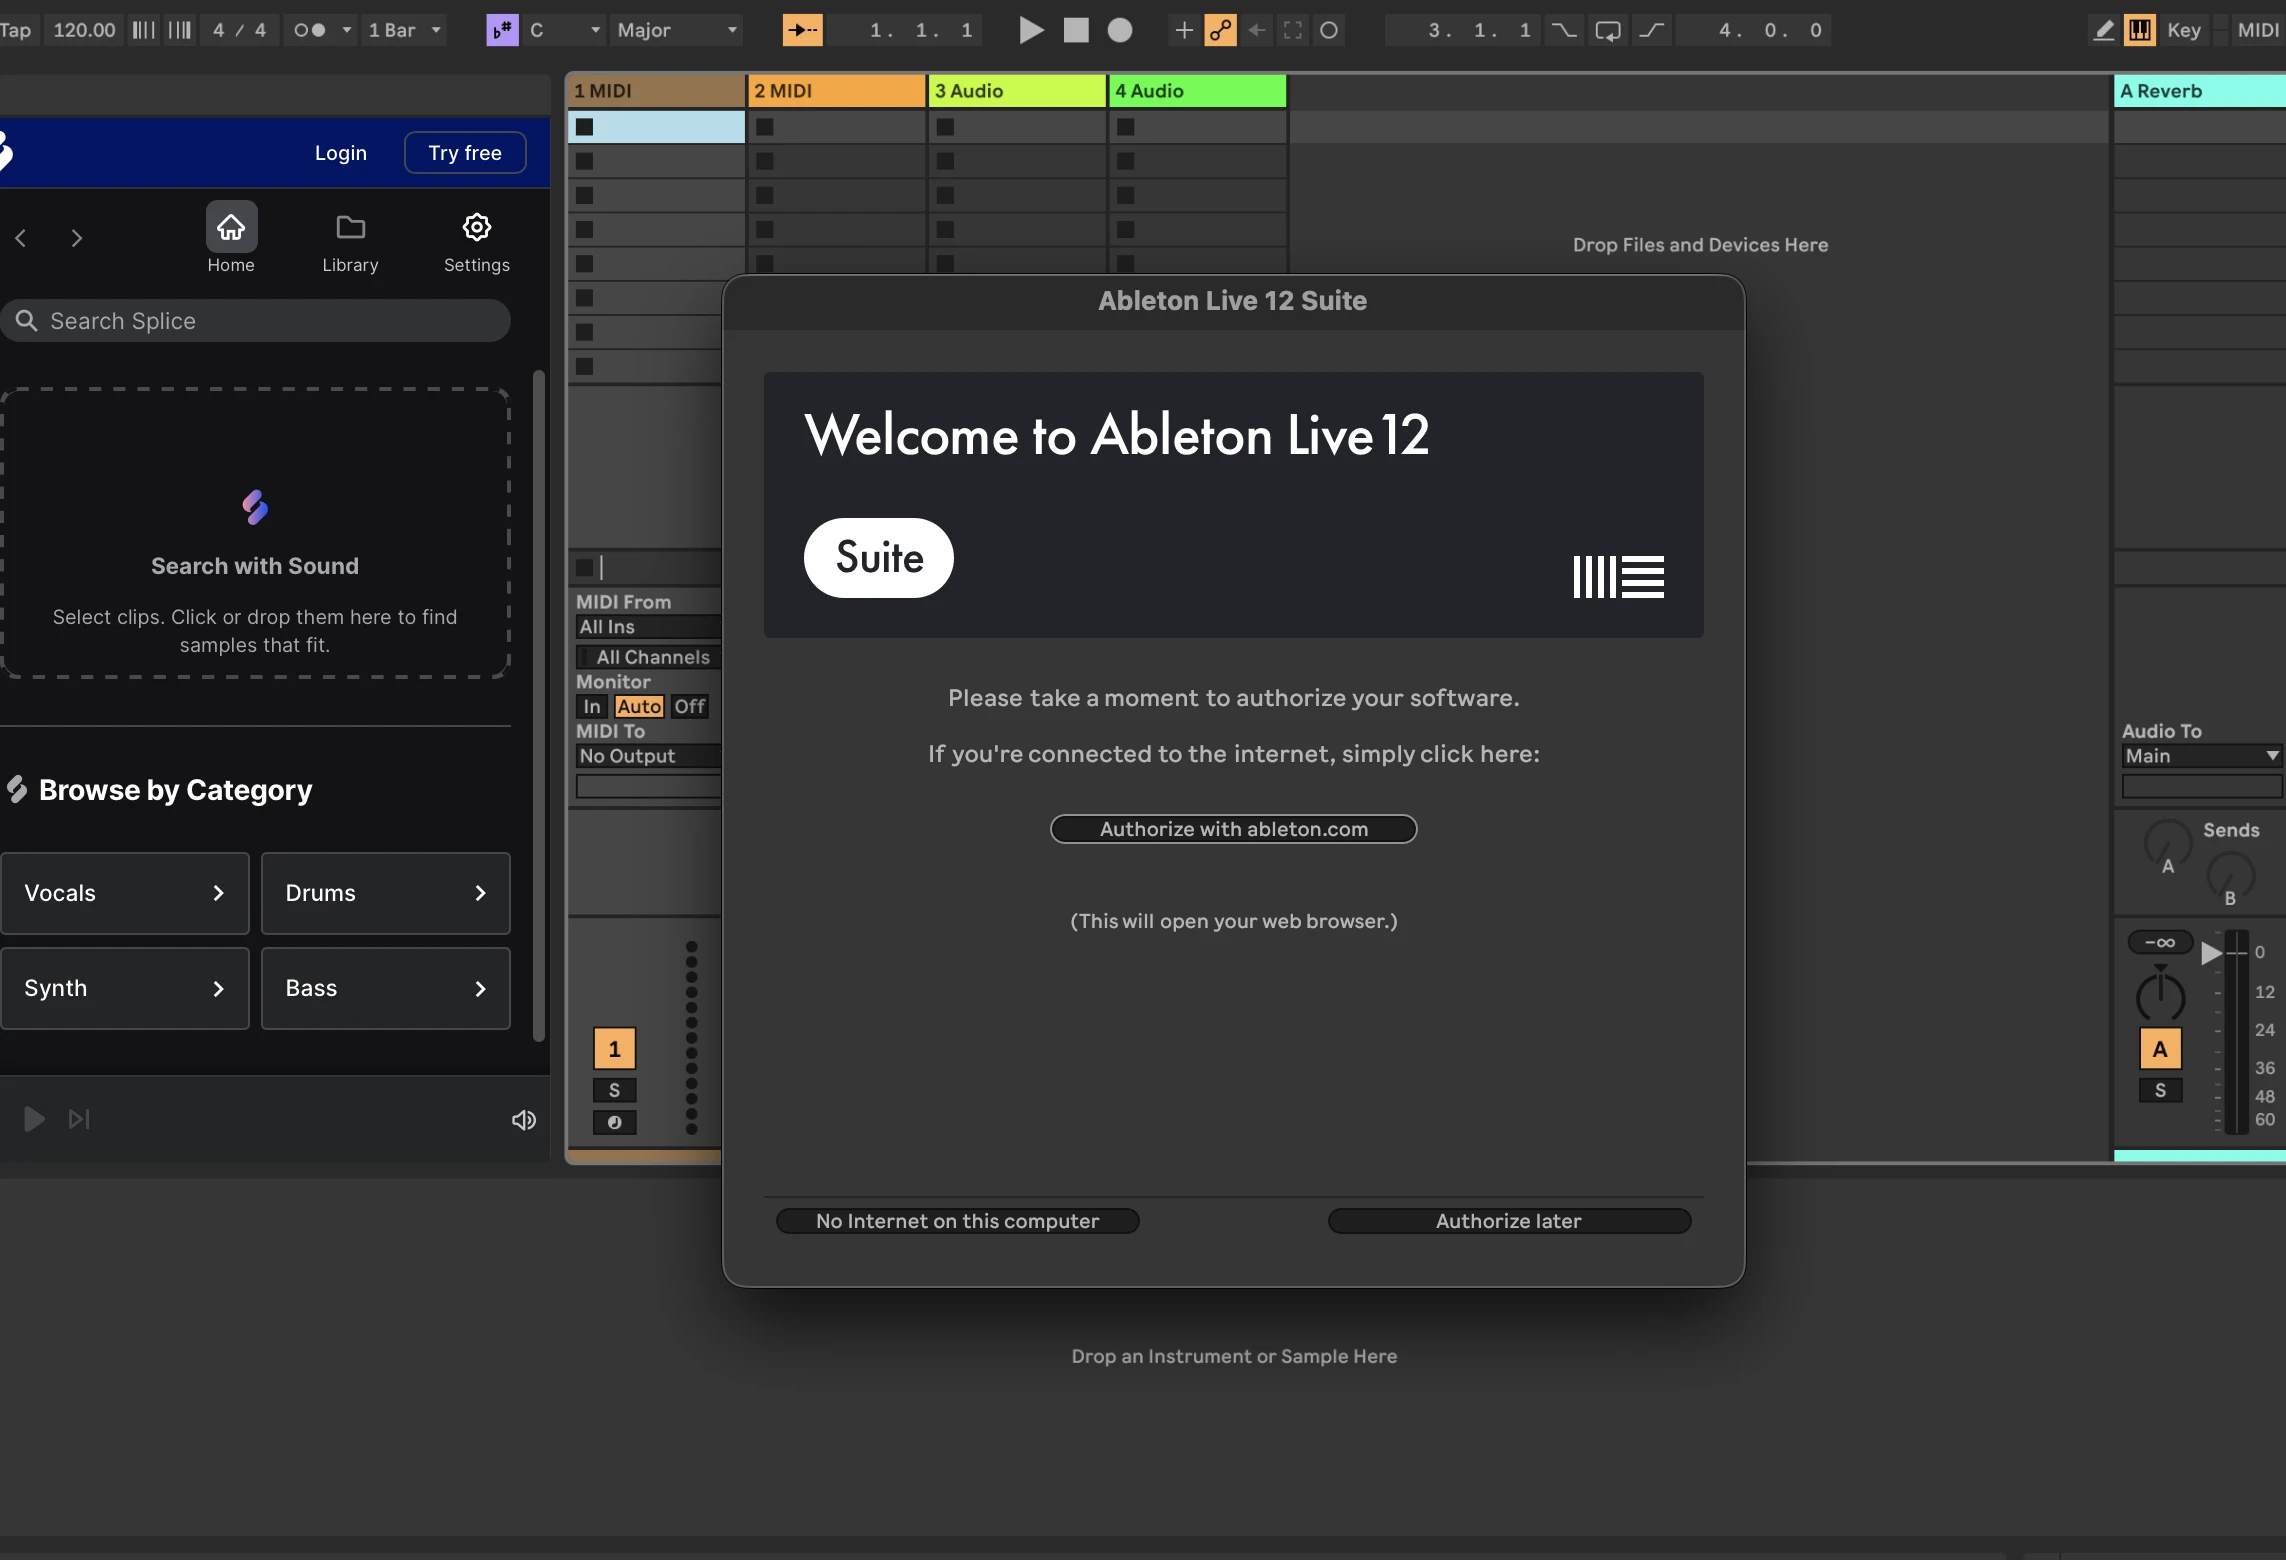Select the 1 MIDI track header
The width and height of the screenshot is (2286, 1560).
tap(656, 91)
